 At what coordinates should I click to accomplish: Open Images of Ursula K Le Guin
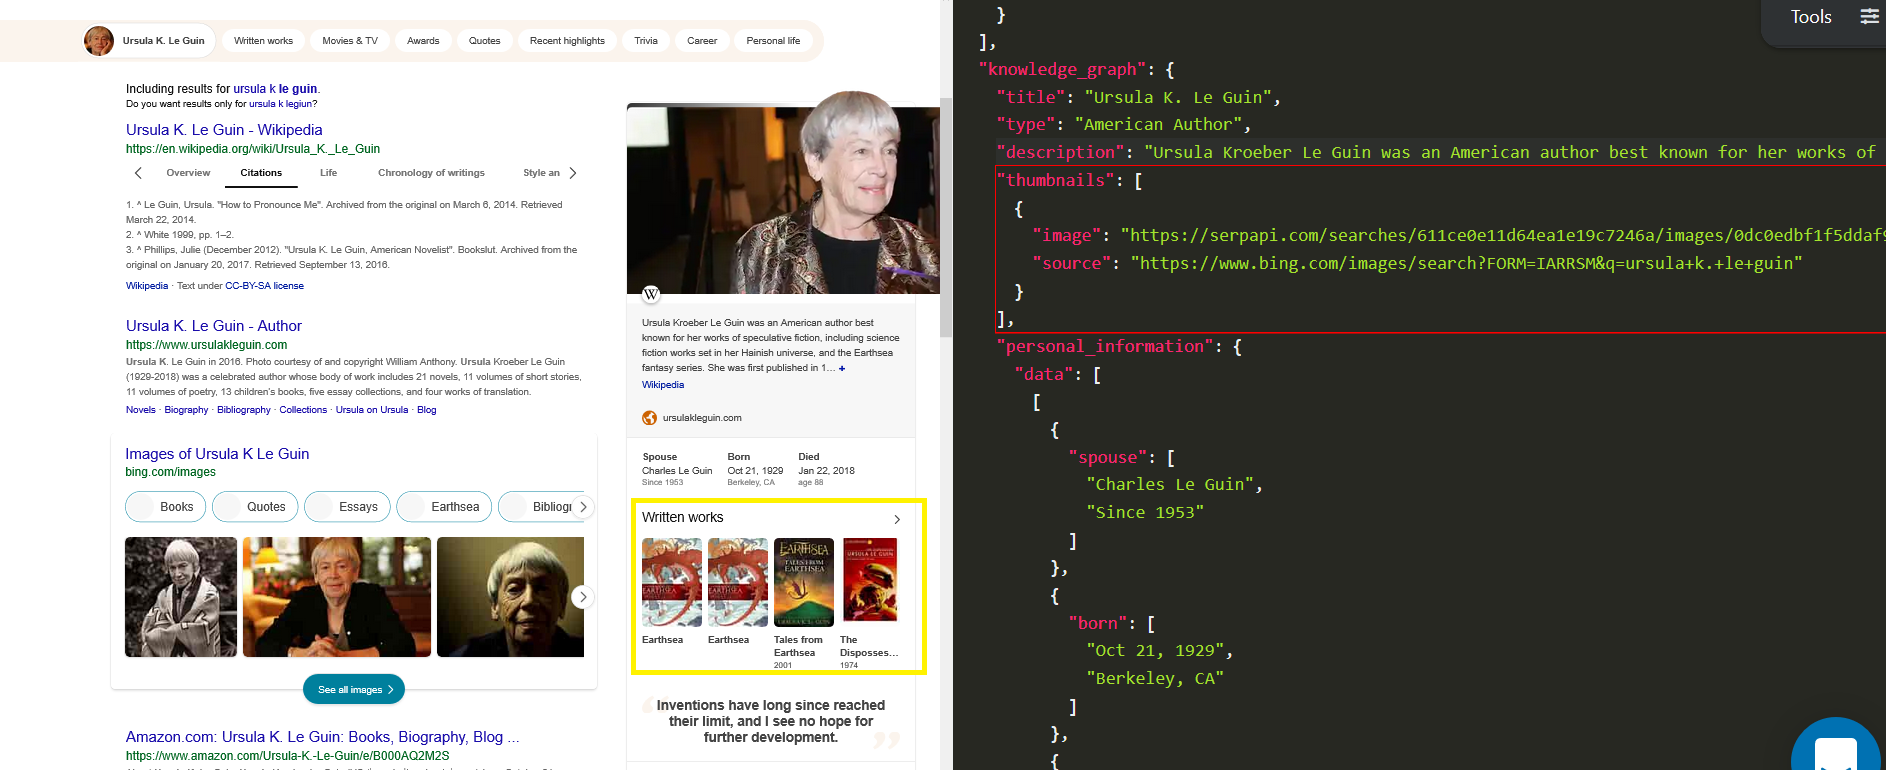(217, 454)
